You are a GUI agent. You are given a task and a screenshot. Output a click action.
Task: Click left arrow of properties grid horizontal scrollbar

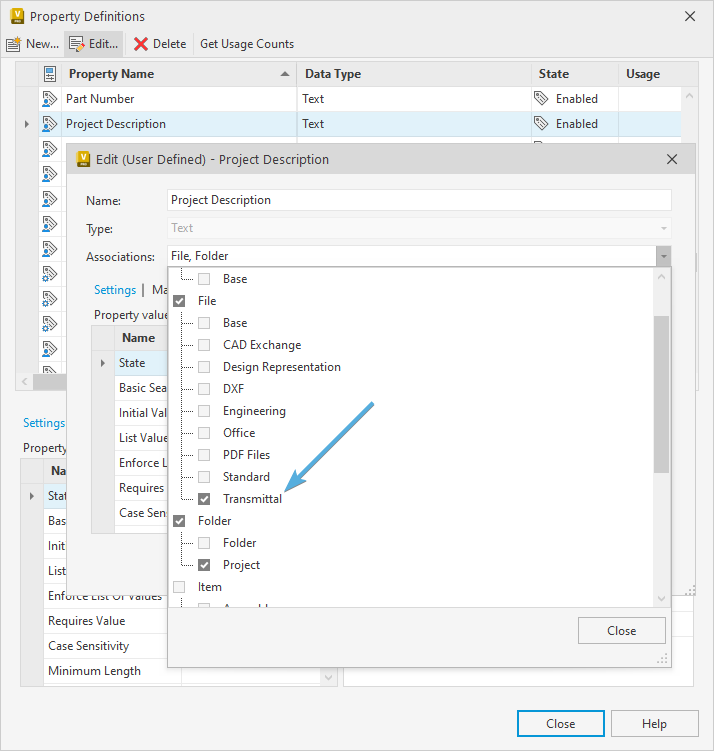point(25,382)
